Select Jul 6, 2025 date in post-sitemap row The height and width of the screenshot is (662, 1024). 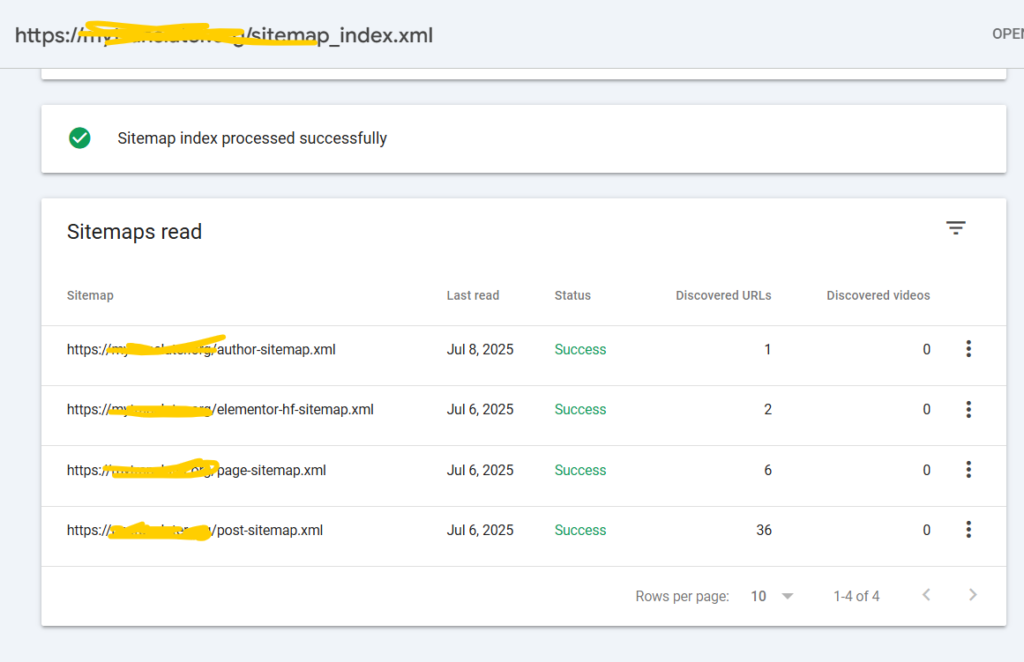(x=480, y=530)
